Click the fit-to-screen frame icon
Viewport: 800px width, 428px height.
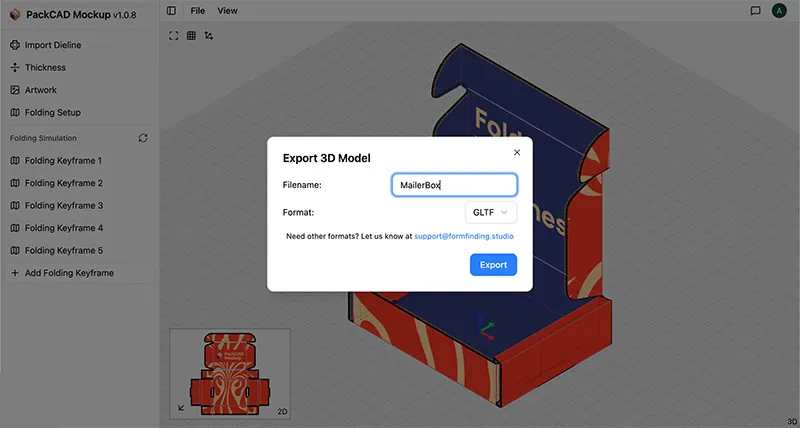pyautogui.click(x=173, y=36)
